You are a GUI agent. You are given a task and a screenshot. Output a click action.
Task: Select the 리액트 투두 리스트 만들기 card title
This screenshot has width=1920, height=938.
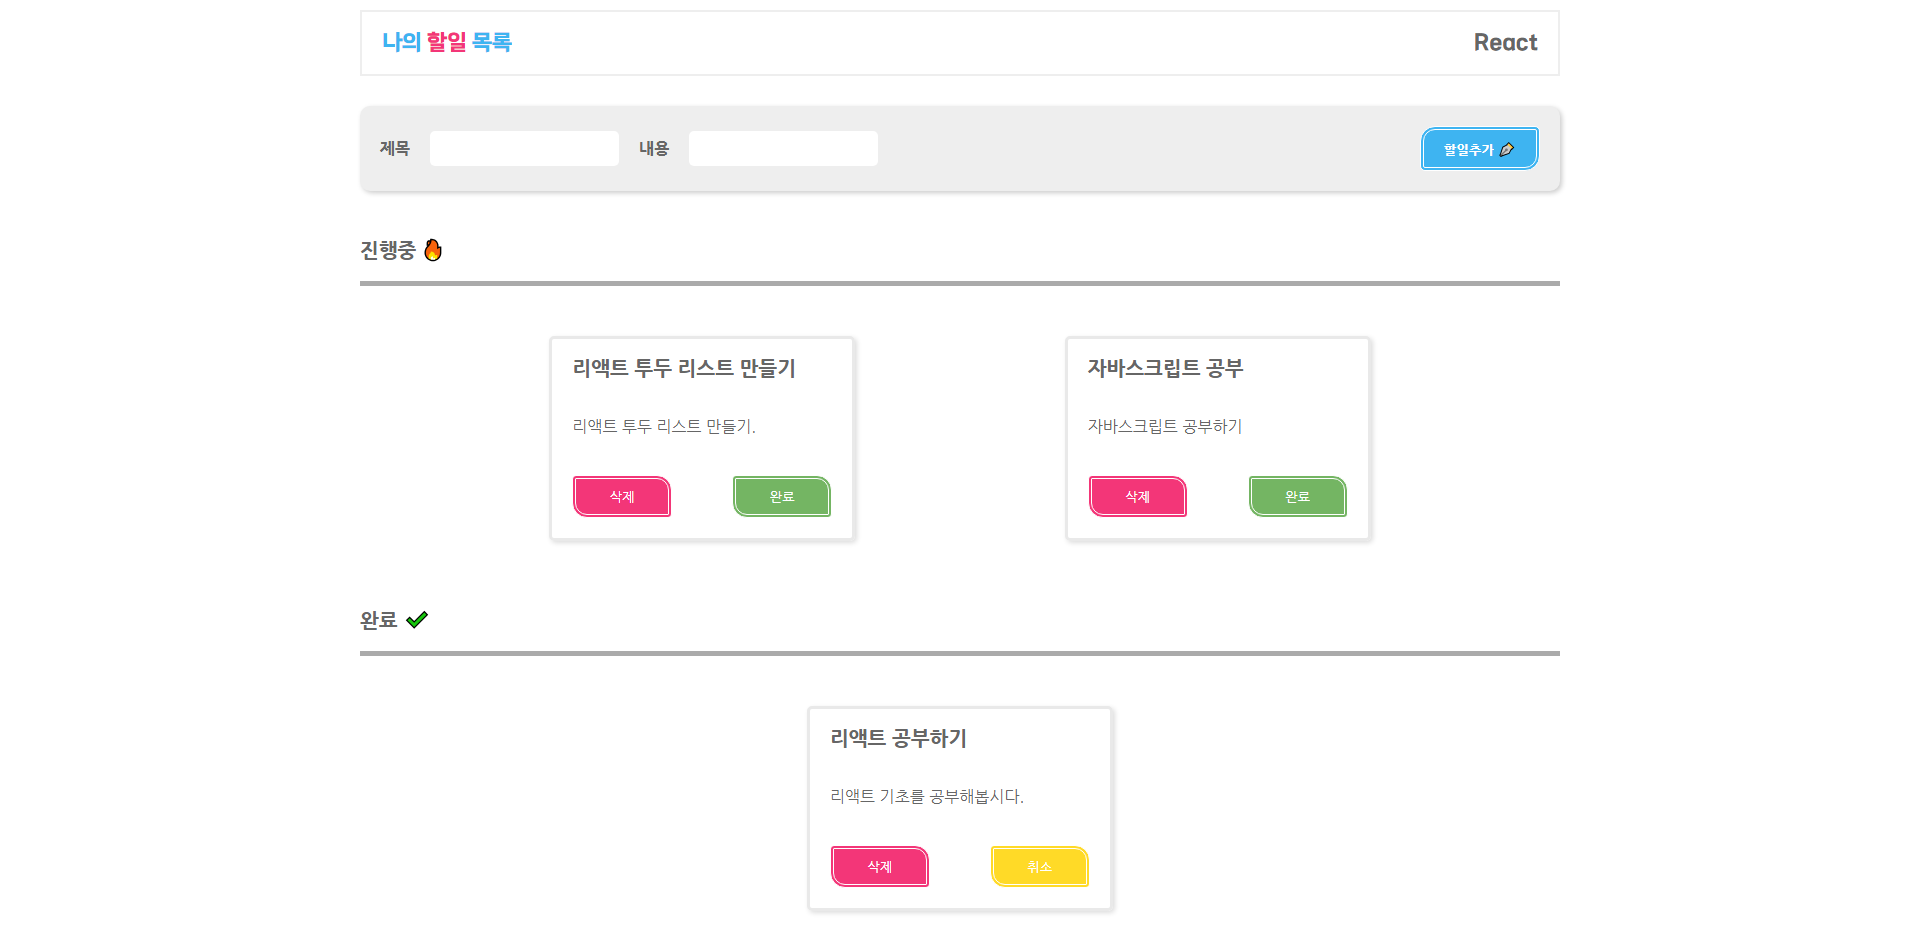[x=684, y=368]
